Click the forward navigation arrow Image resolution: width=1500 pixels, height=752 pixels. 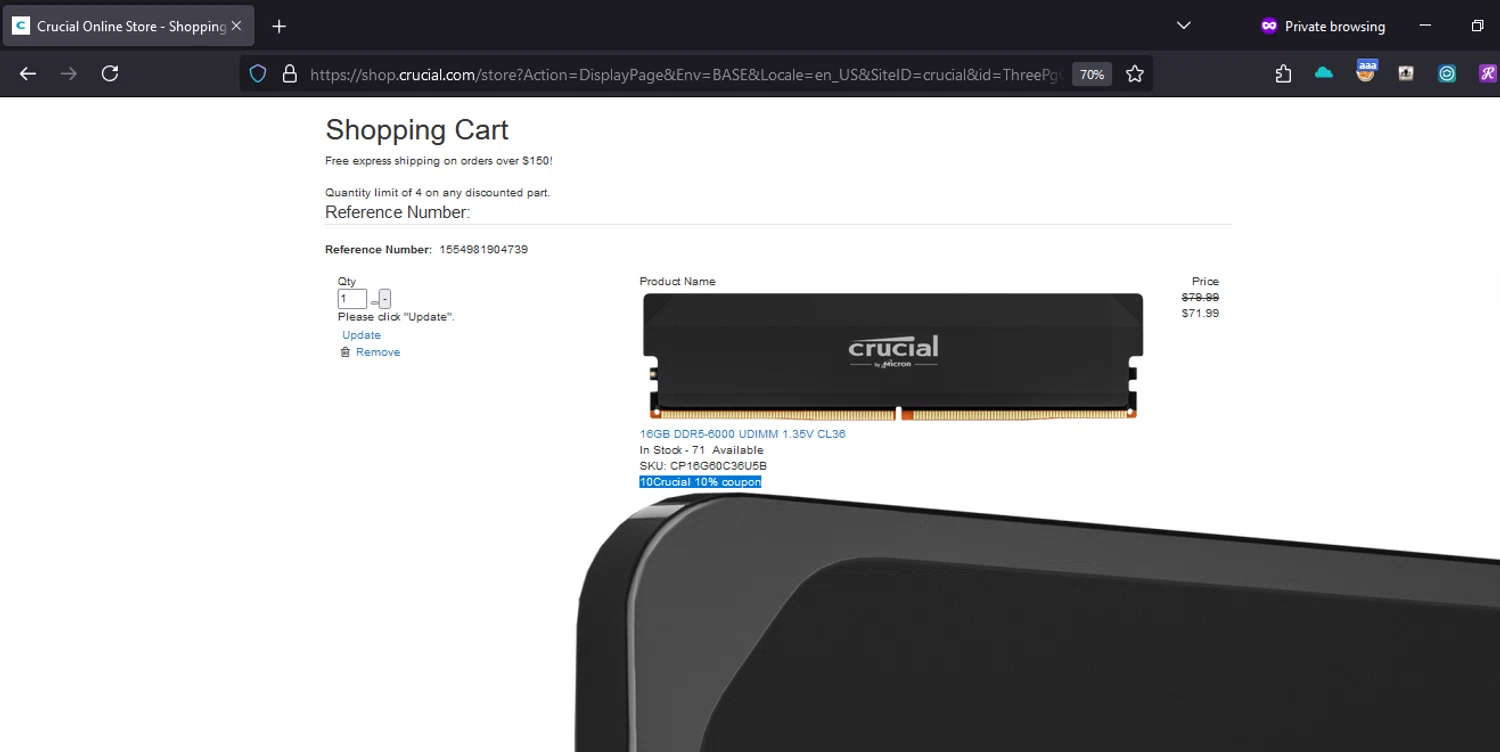69,73
